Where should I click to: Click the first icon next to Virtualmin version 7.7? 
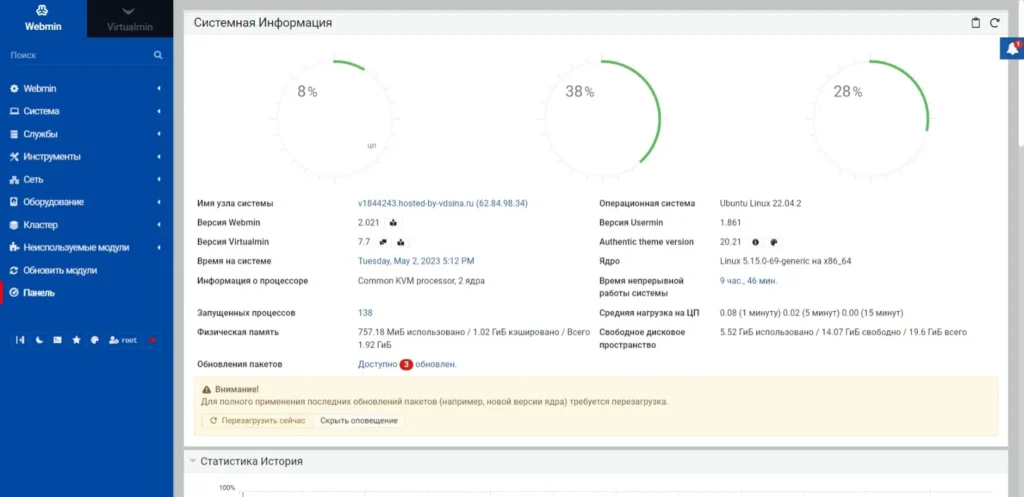(383, 242)
